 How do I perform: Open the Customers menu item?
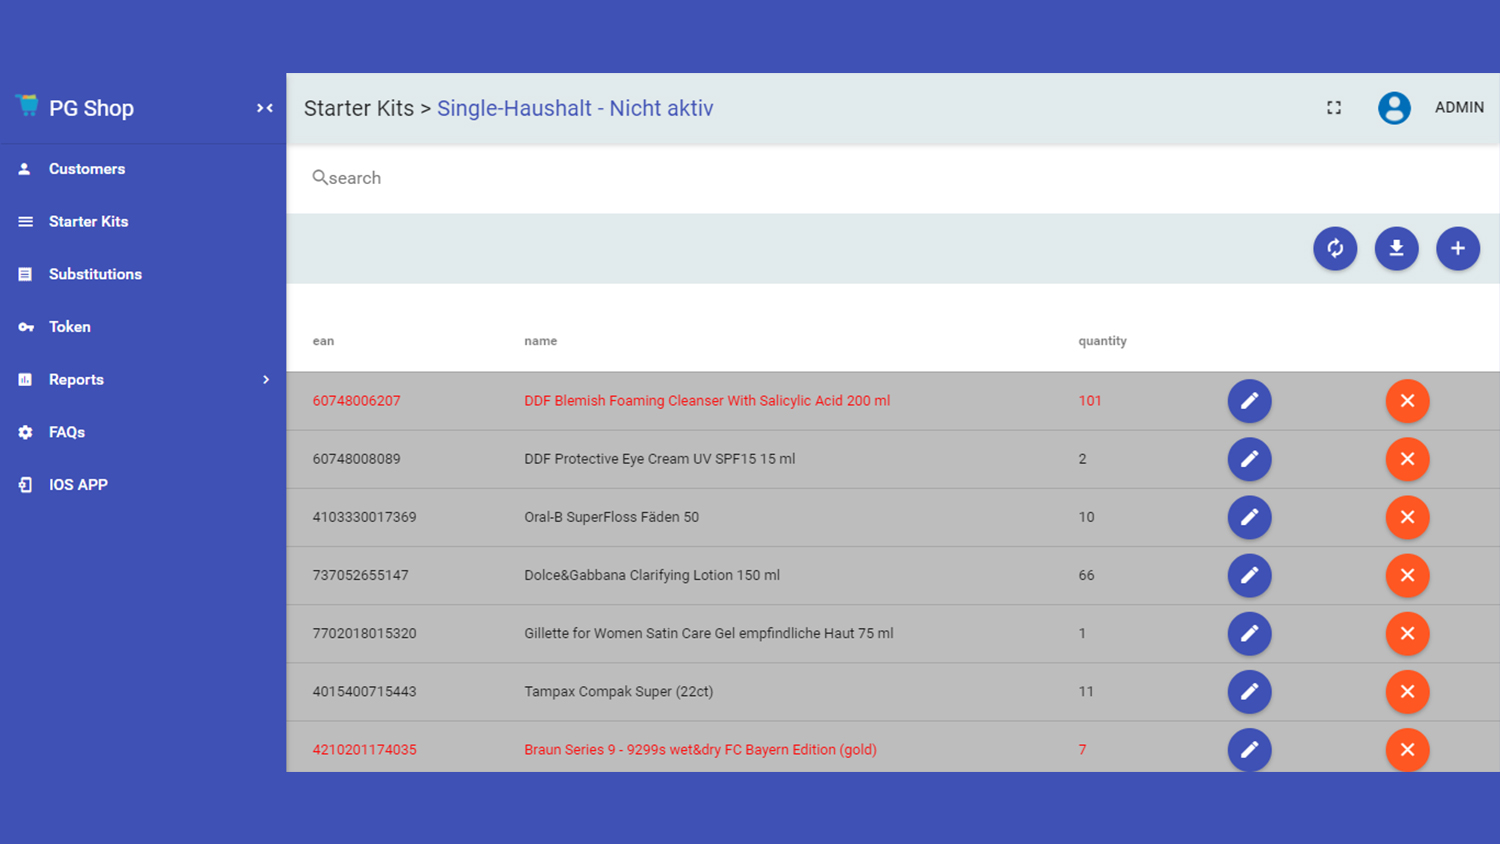[x=143, y=169]
